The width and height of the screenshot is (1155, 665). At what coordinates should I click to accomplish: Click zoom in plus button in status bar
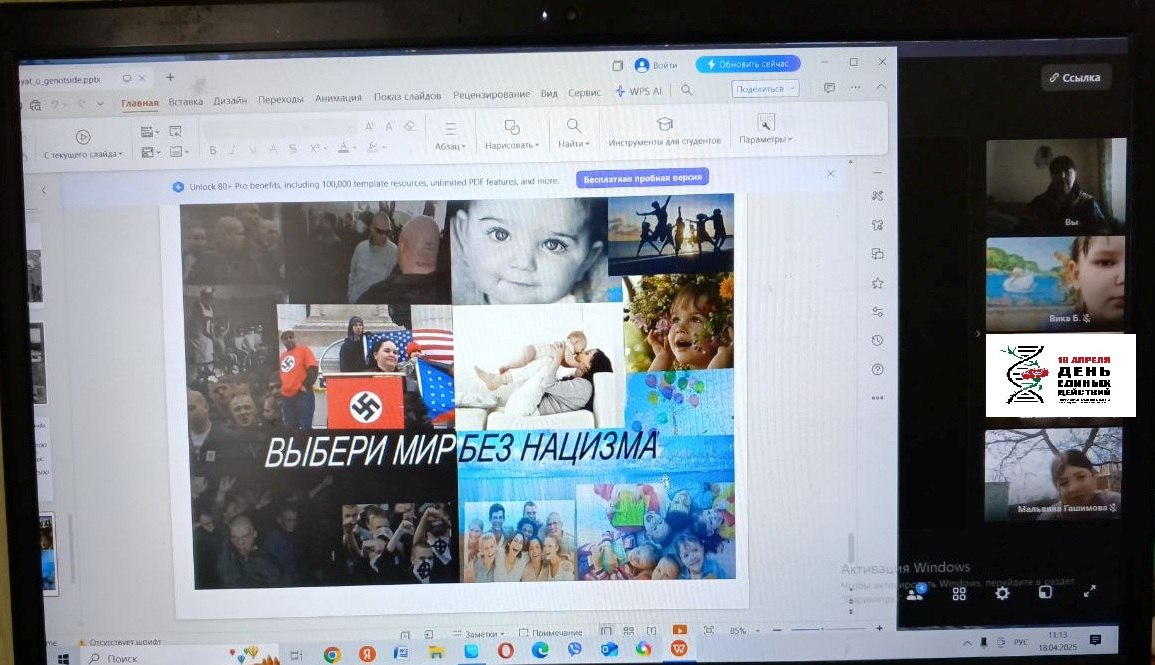(879, 628)
